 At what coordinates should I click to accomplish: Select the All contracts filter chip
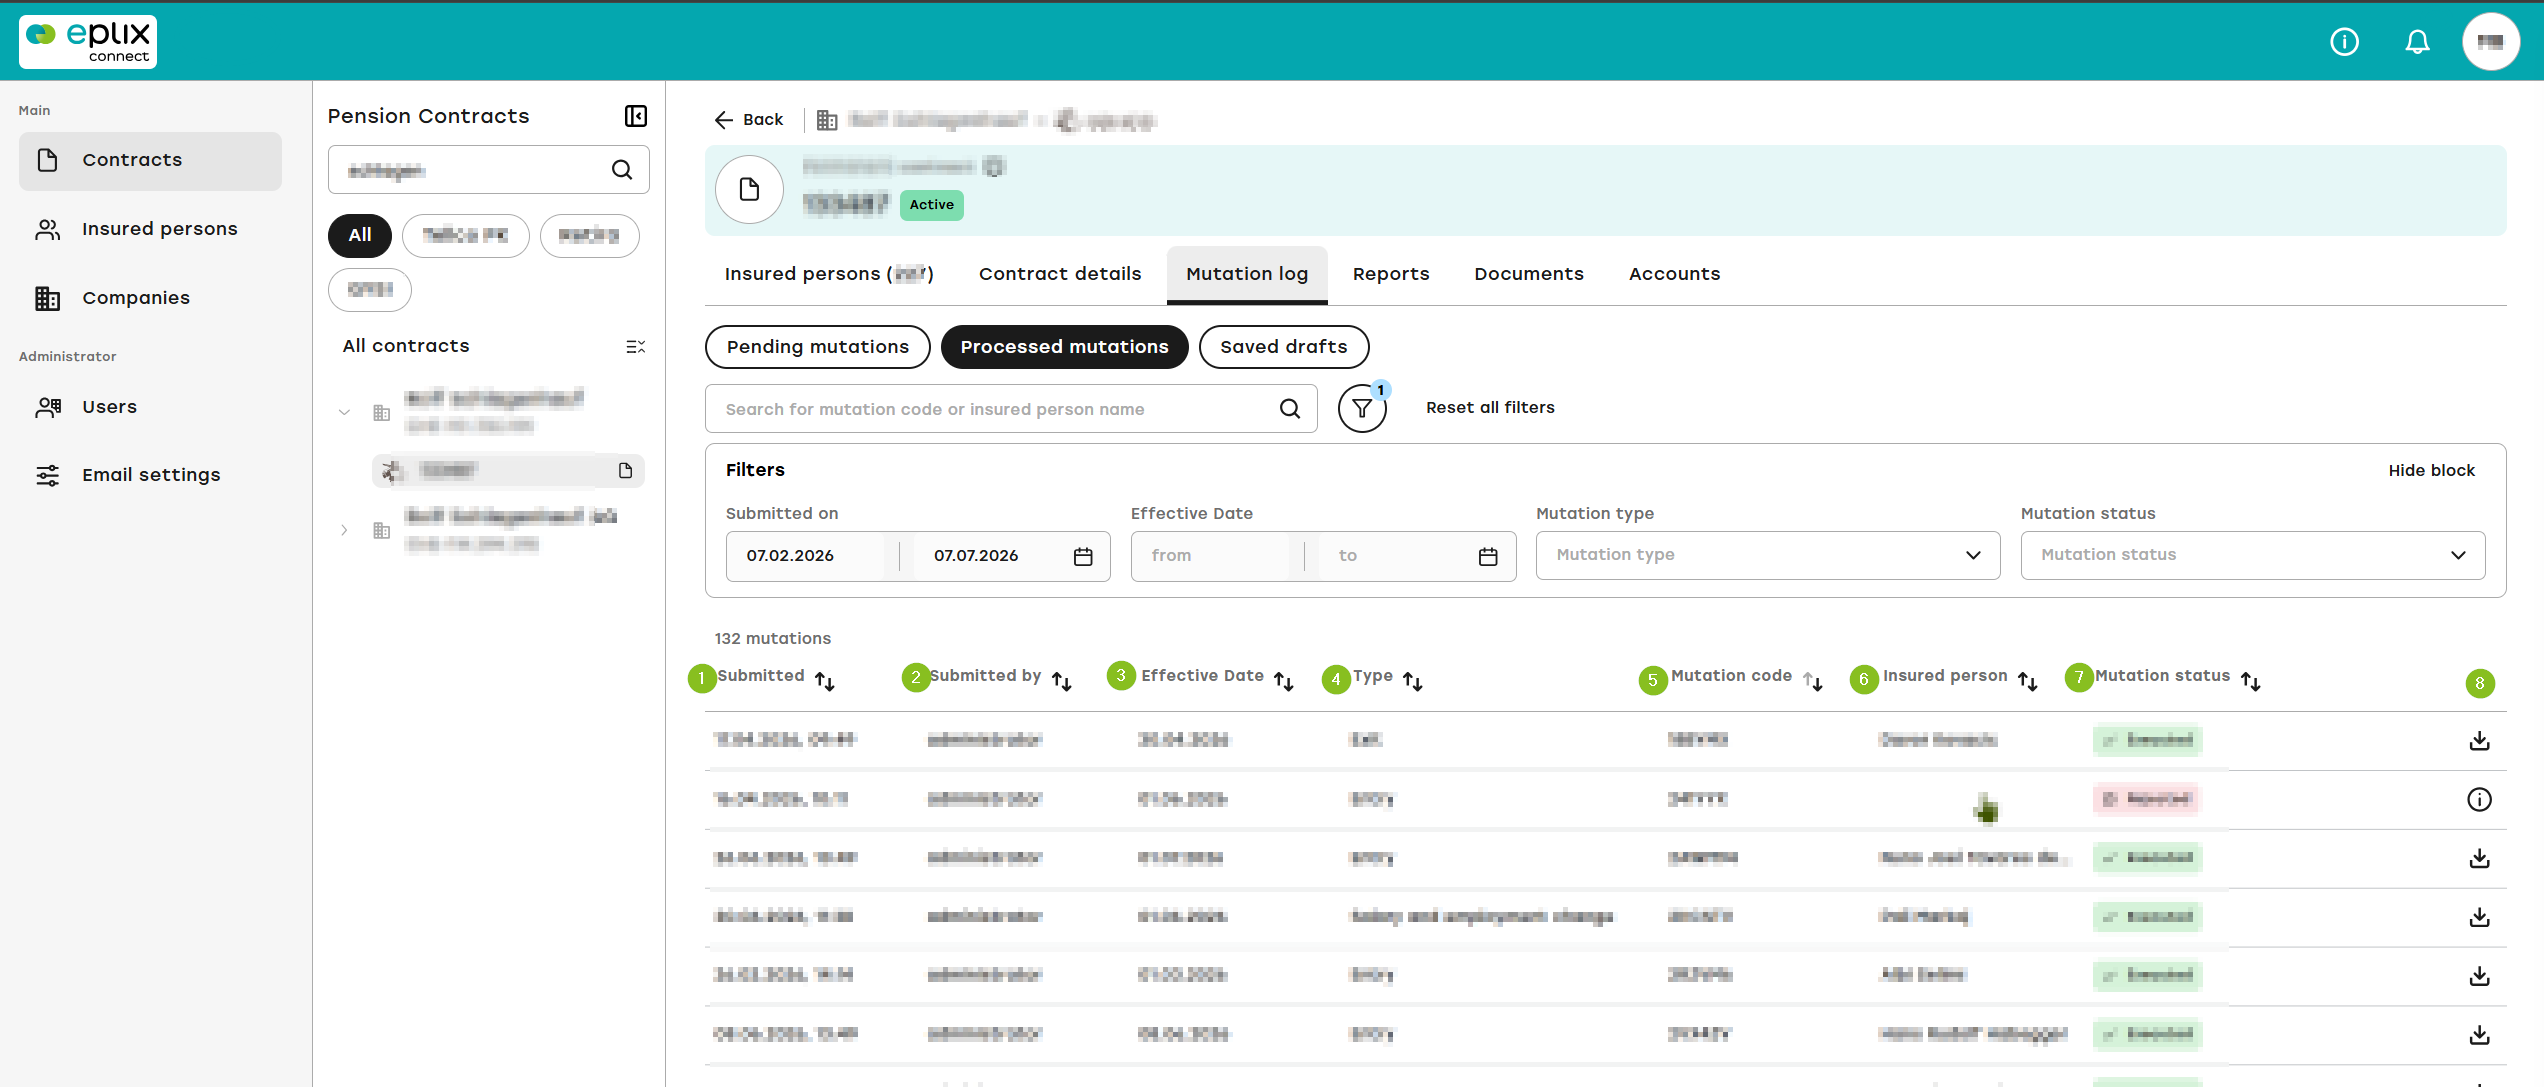point(360,235)
